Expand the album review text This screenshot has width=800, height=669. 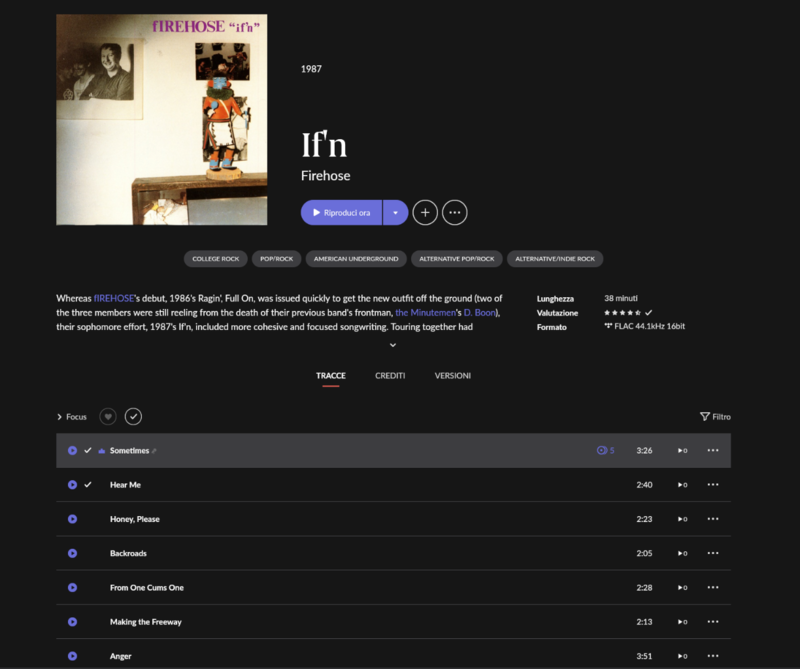(x=393, y=345)
